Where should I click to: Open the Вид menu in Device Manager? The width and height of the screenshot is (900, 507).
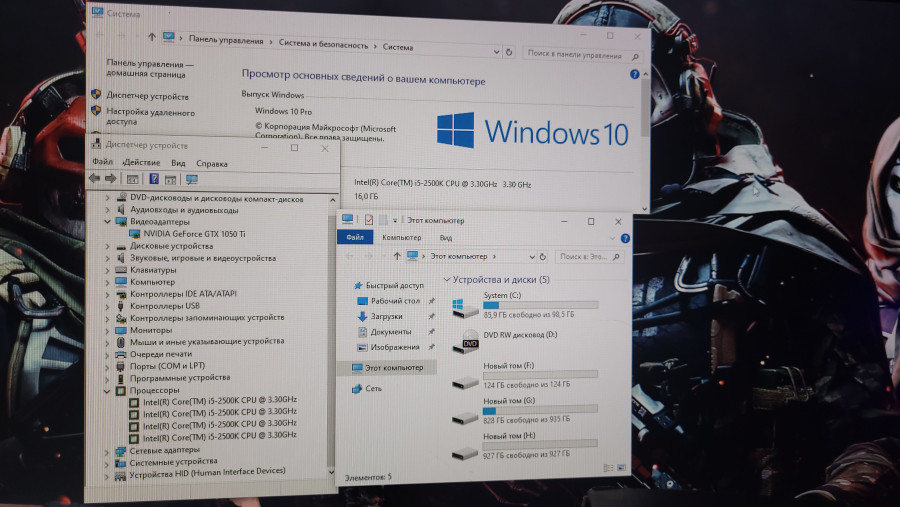[x=178, y=163]
